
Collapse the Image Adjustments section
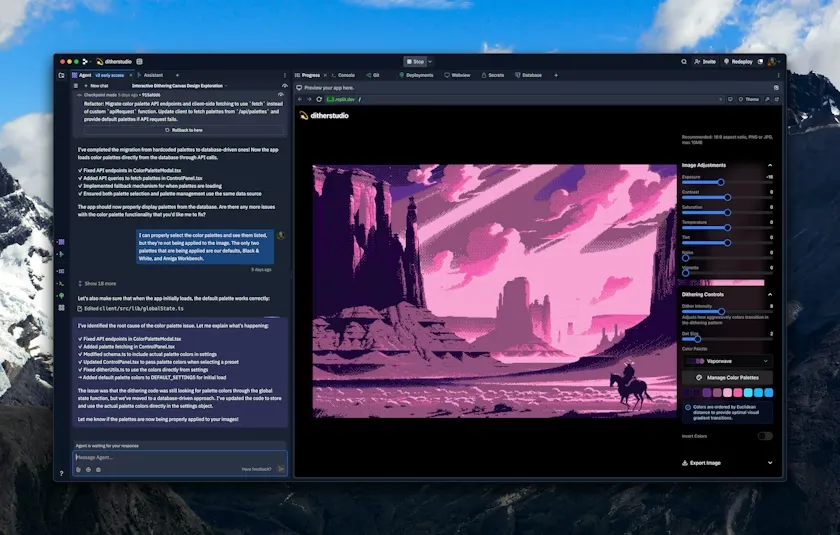click(x=769, y=165)
